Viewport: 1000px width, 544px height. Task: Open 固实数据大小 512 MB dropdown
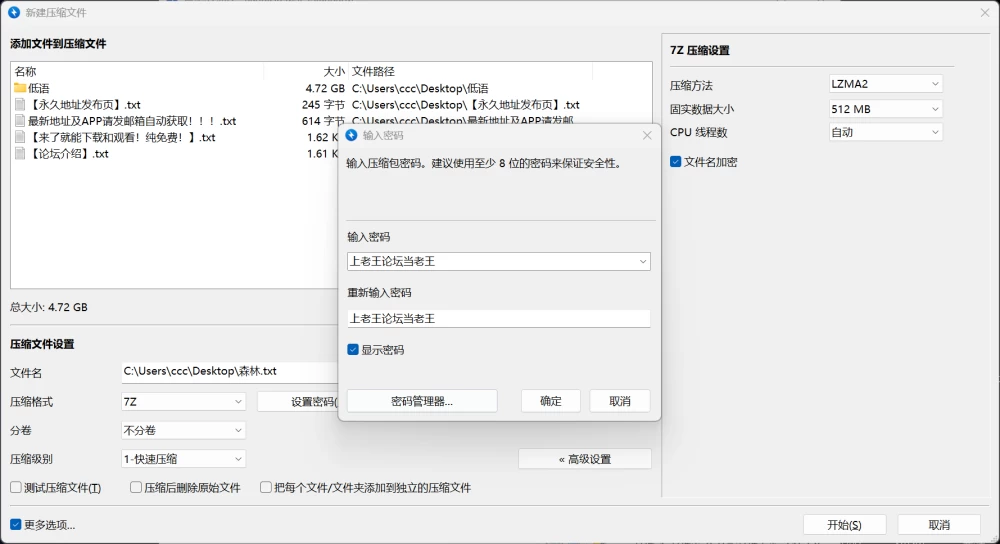coord(885,109)
